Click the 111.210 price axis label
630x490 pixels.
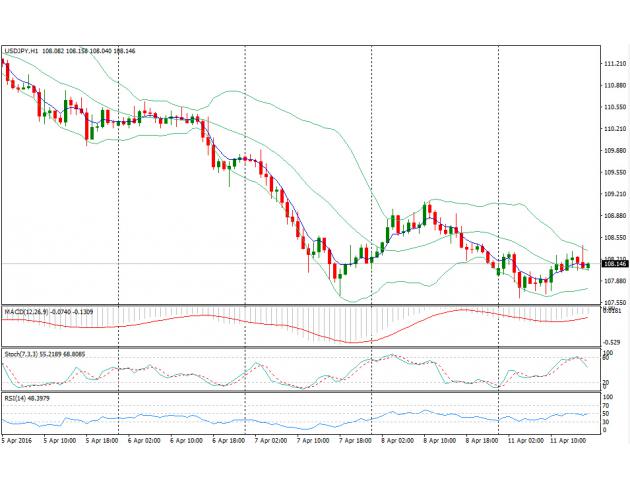[614, 63]
